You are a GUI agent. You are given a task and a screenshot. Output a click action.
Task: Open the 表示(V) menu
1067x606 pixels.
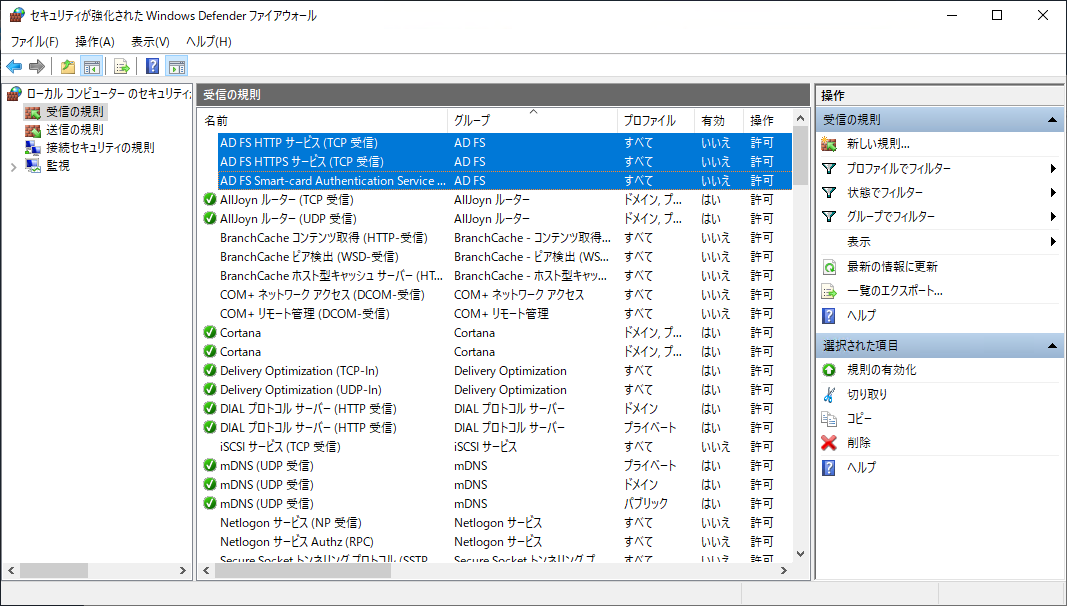150,41
